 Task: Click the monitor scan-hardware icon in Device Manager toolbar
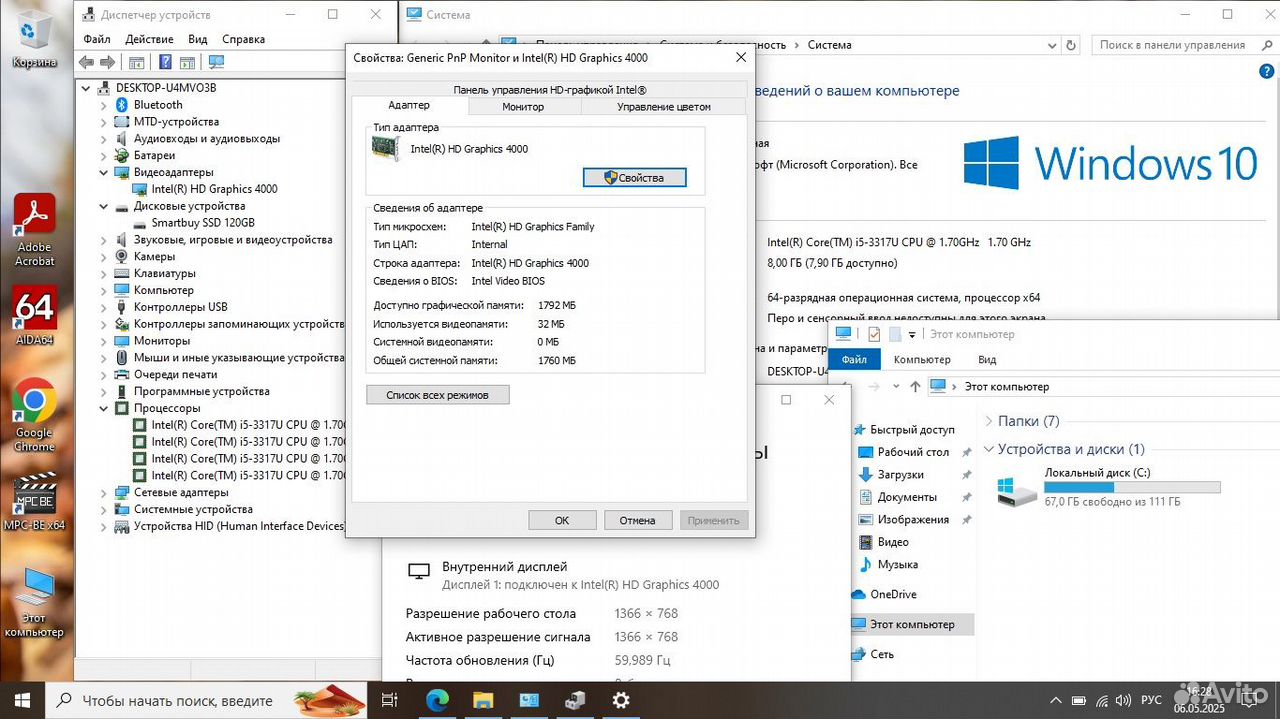pos(215,62)
